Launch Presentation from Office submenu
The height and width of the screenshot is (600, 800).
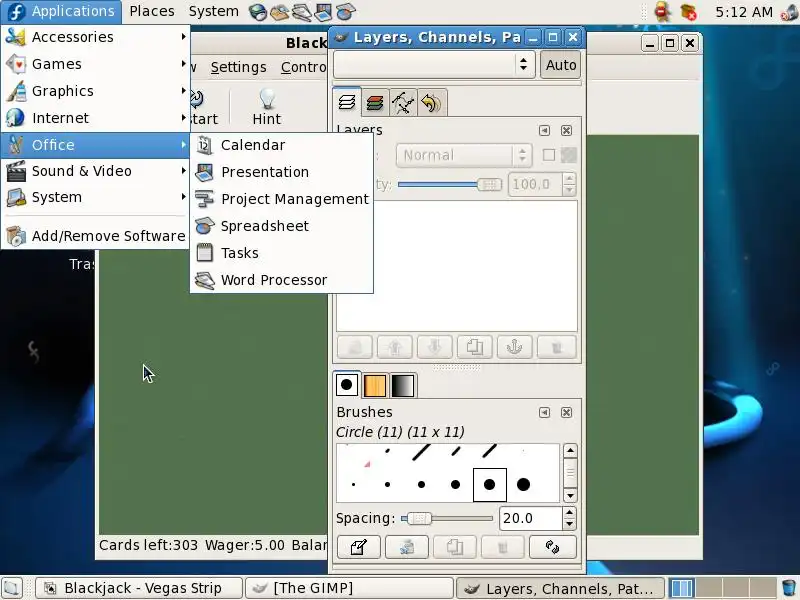tap(281, 172)
